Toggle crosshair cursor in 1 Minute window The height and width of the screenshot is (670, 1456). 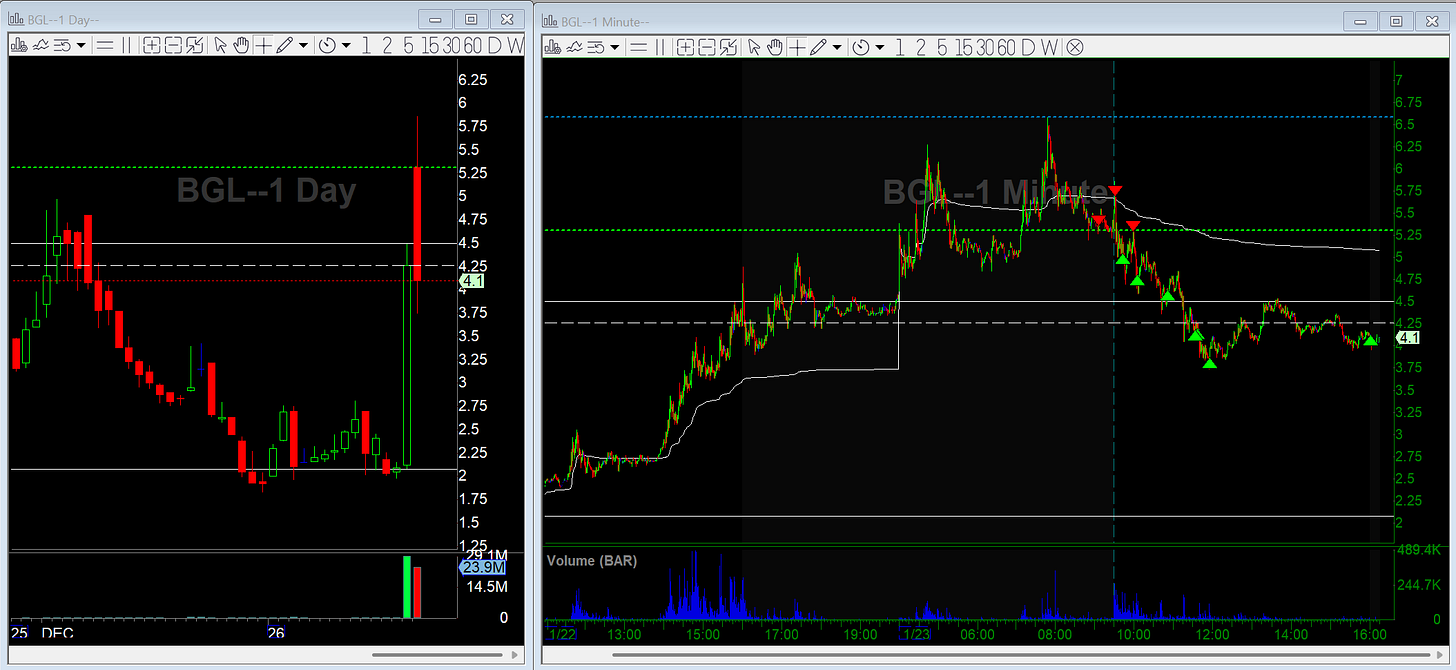(797, 46)
